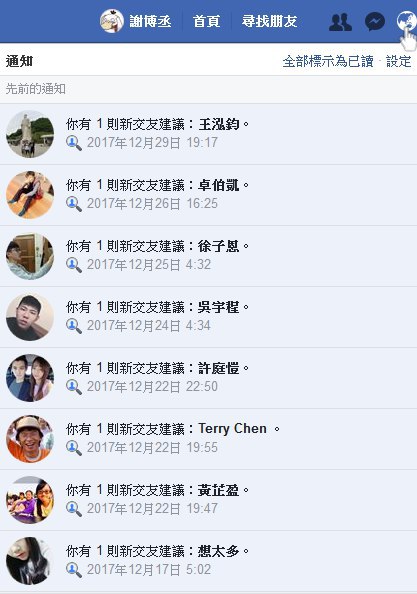
Task: Open the 謝博丞 profile name link
Action: 150,21
